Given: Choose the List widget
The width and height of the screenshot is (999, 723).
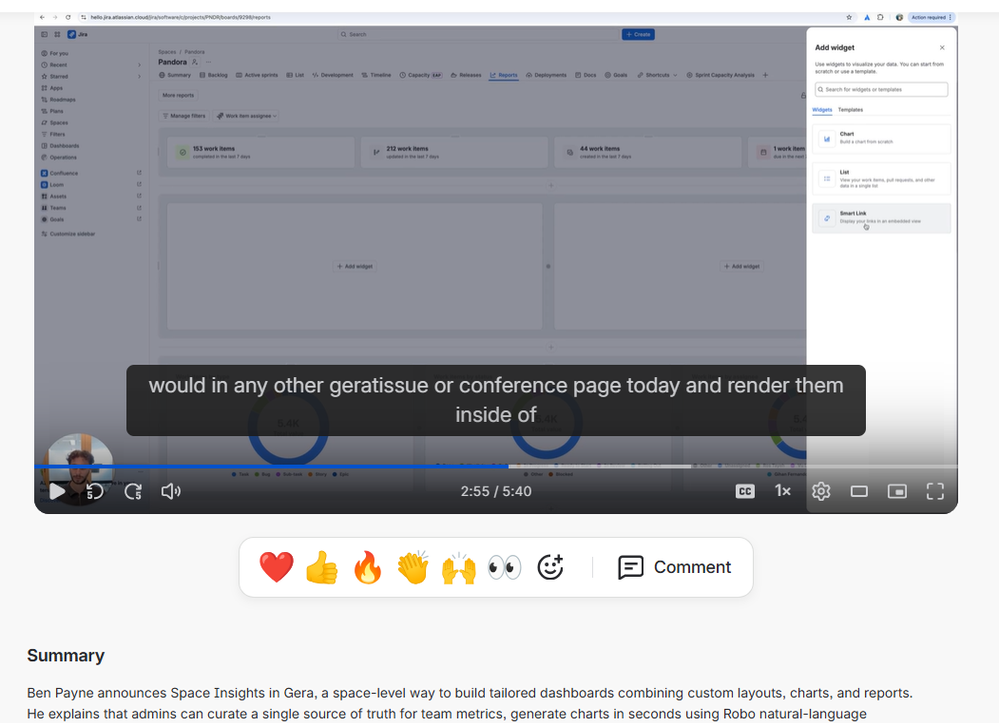Looking at the screenshot, I should click(881, 179).
